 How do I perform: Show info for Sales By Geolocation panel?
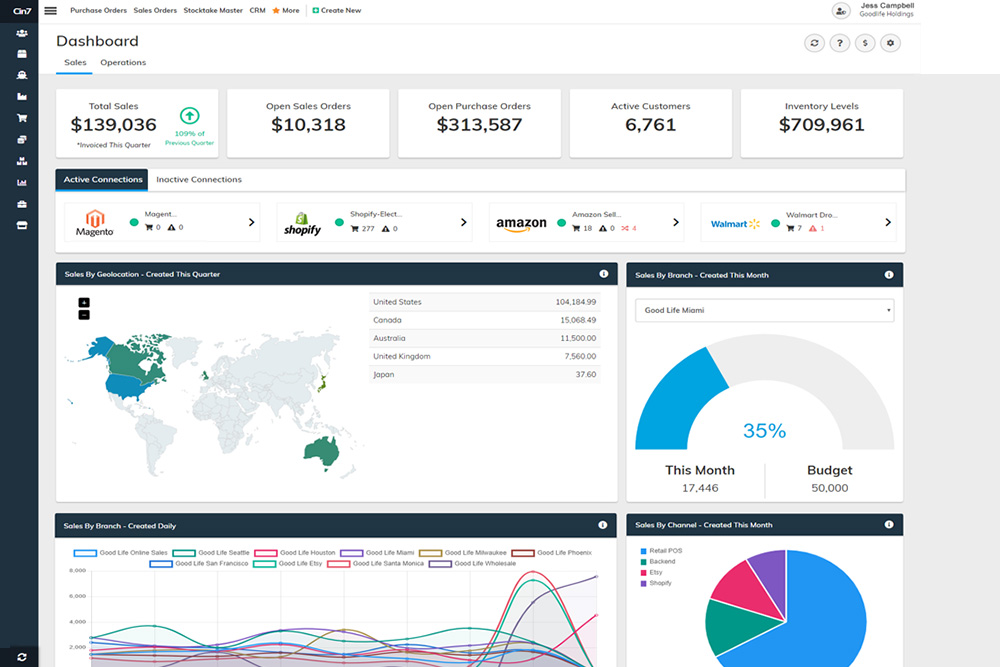(603, 274)
